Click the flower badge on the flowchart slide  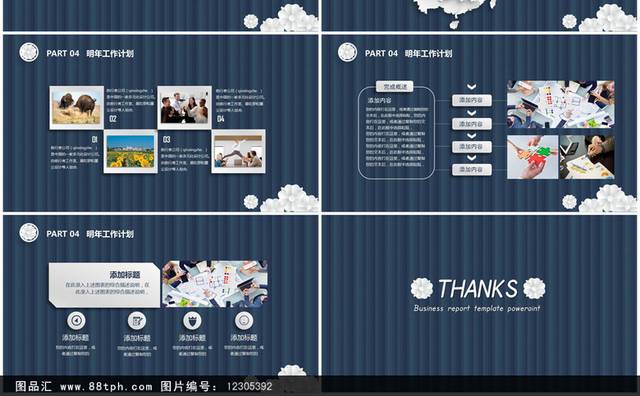point(347,52)
